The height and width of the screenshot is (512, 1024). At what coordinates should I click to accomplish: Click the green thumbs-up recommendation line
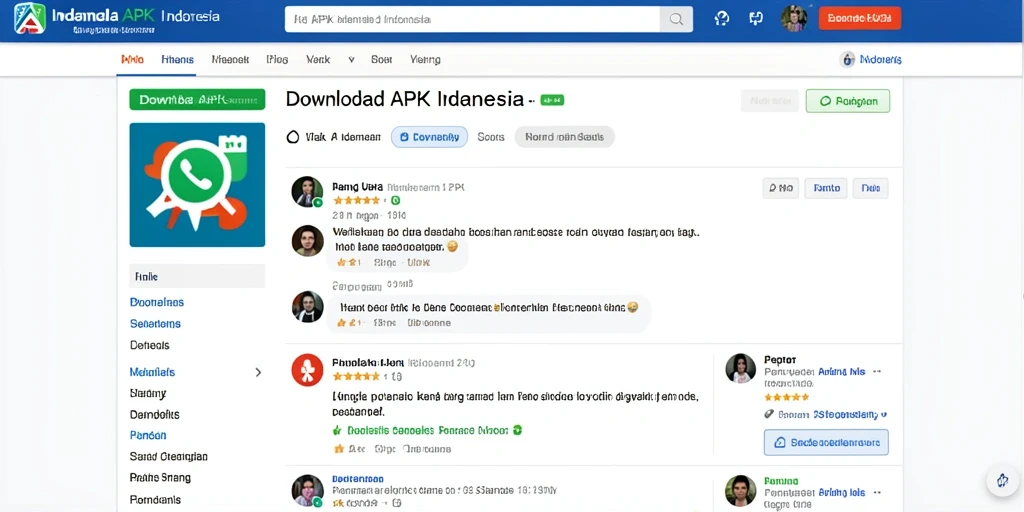(x=427, y=430)
